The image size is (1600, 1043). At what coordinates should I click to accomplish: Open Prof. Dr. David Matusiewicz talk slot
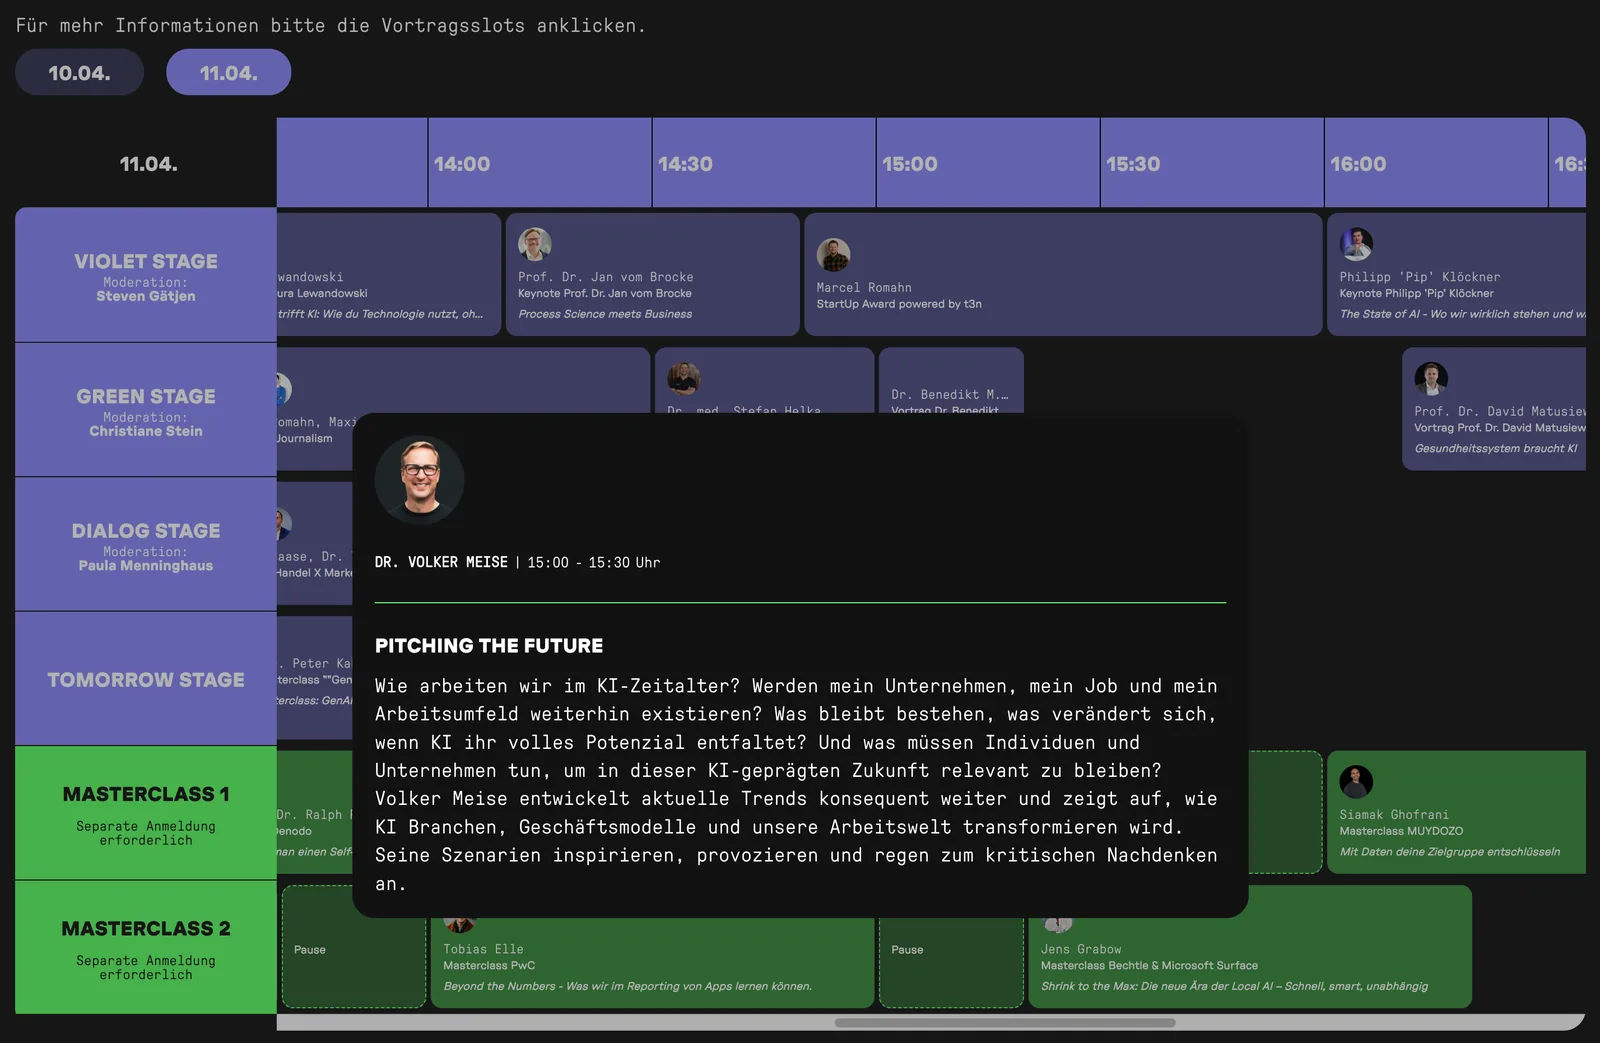pyautogui.click(x=1494, y=409)
